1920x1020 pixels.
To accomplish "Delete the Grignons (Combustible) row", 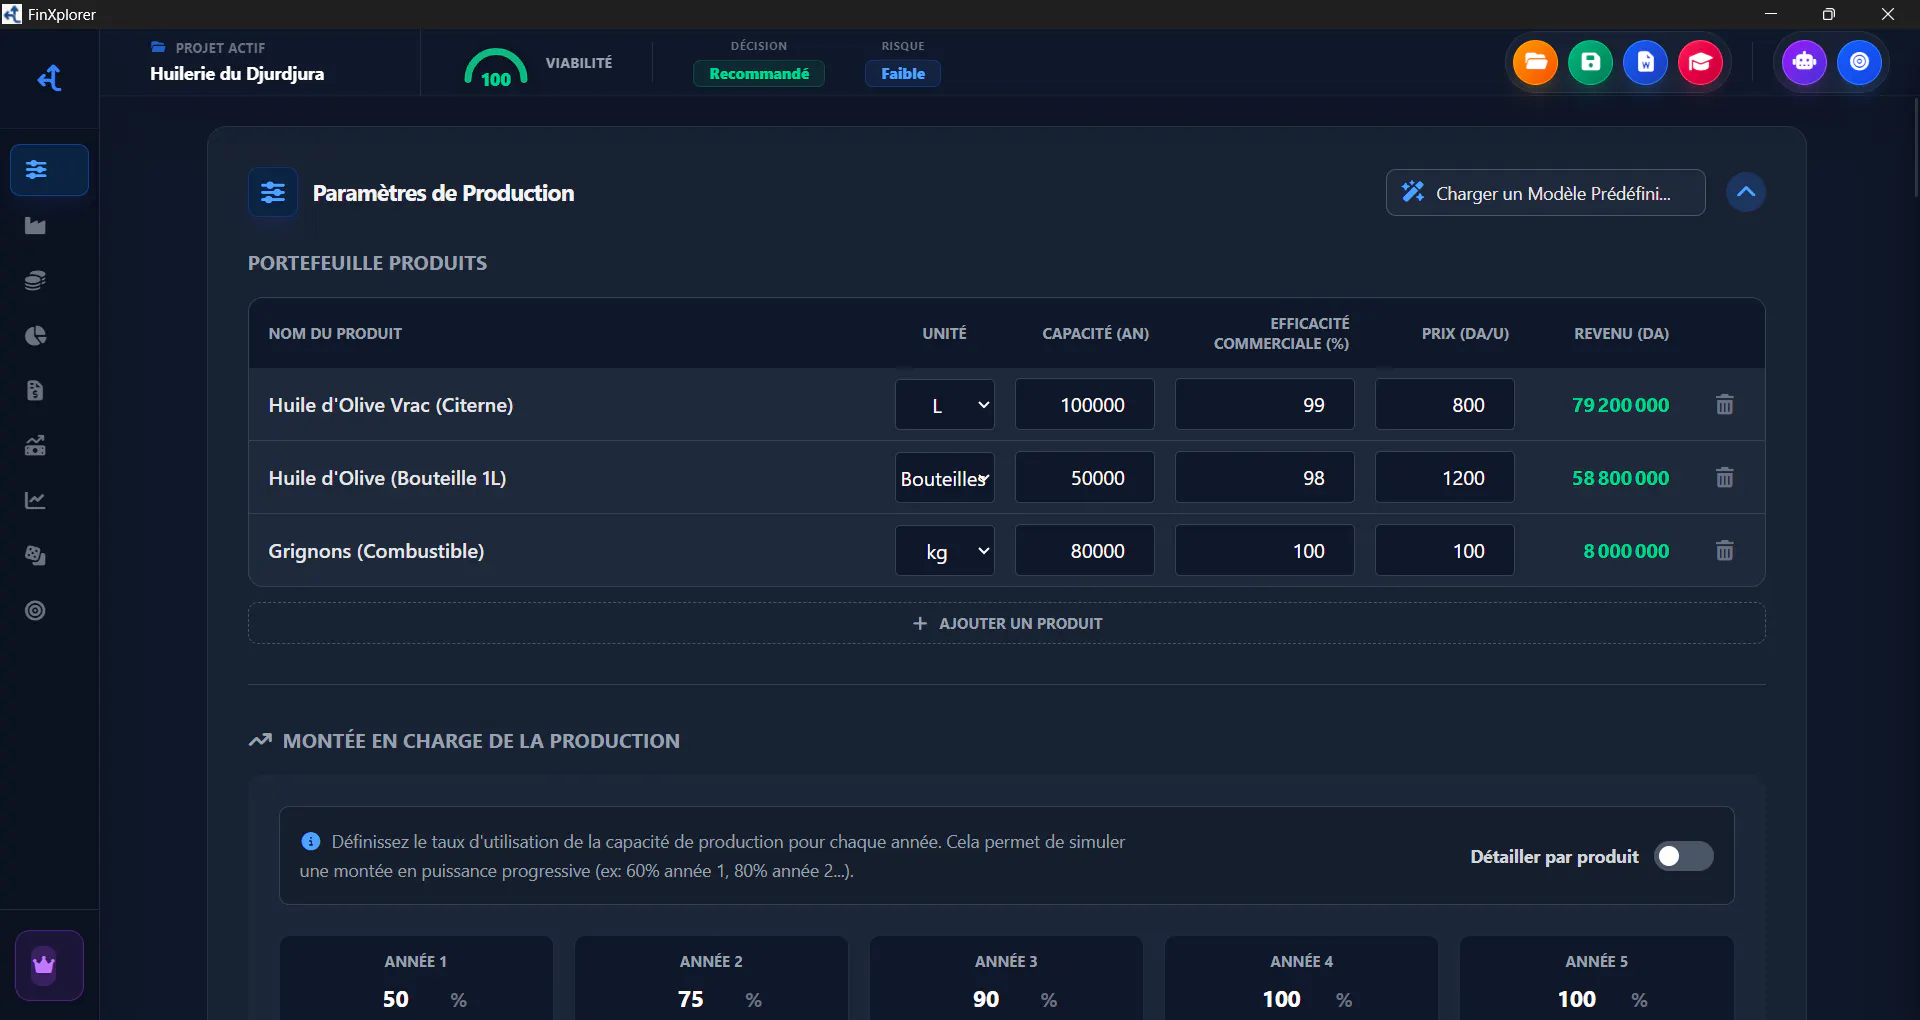I will pos(1725,551).
